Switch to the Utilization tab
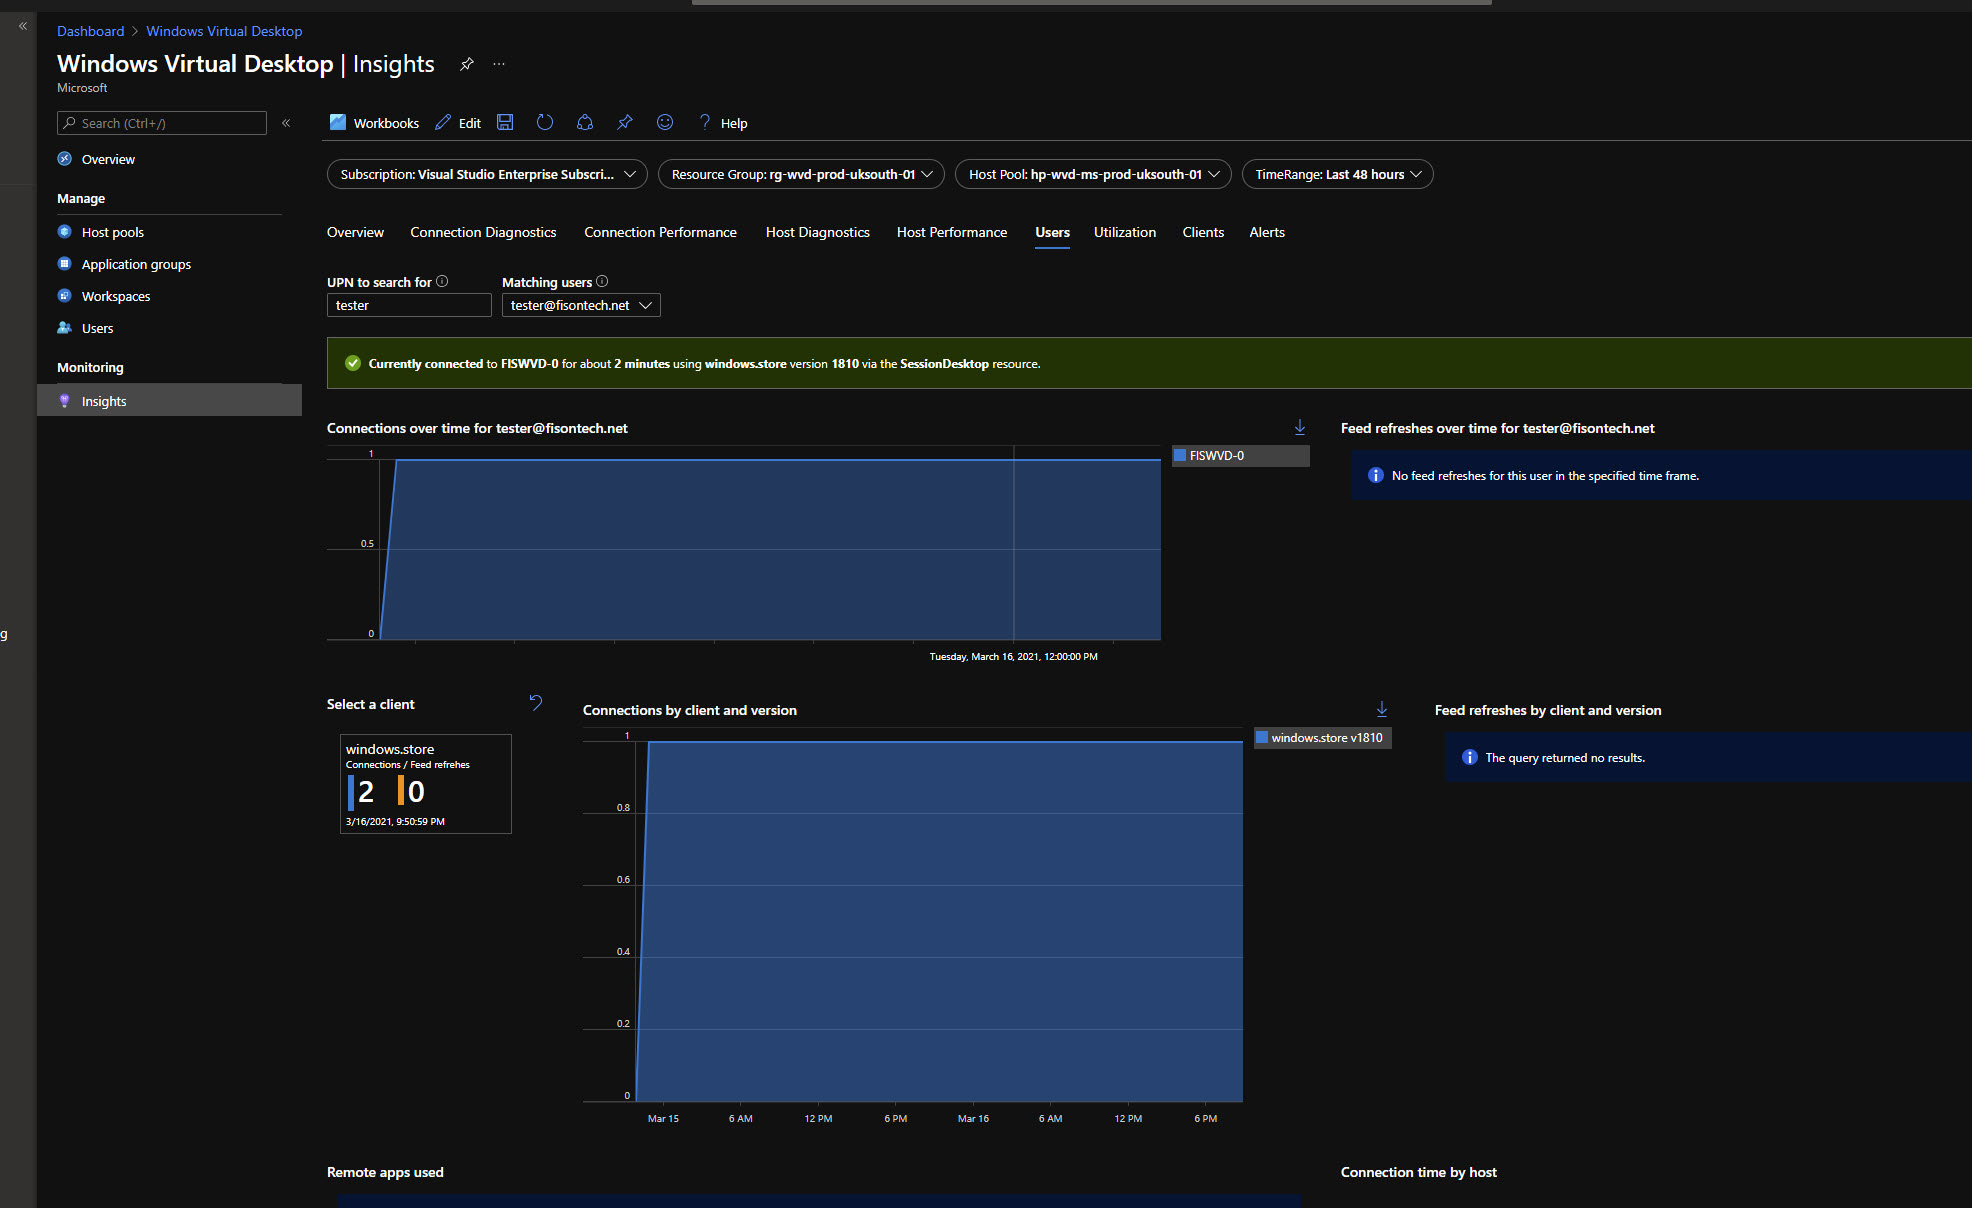This screenshot has height=1208, width=1972. [1124, 232]
